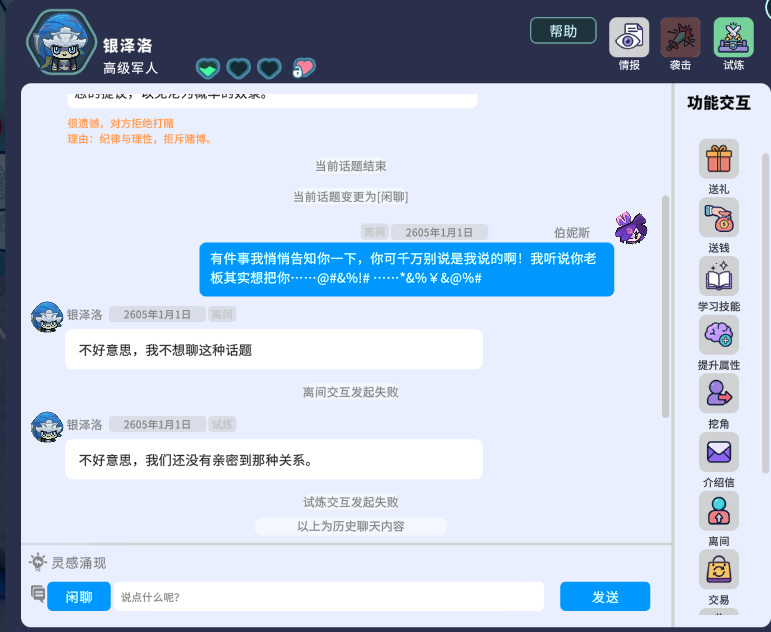Focus the 说点什么呢? message input field
Viewport: 771px width, 632px height.
point(329,597)
